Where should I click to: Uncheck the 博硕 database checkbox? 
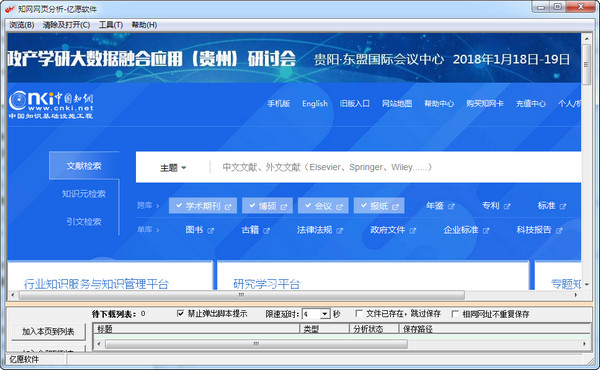point(252,205)
